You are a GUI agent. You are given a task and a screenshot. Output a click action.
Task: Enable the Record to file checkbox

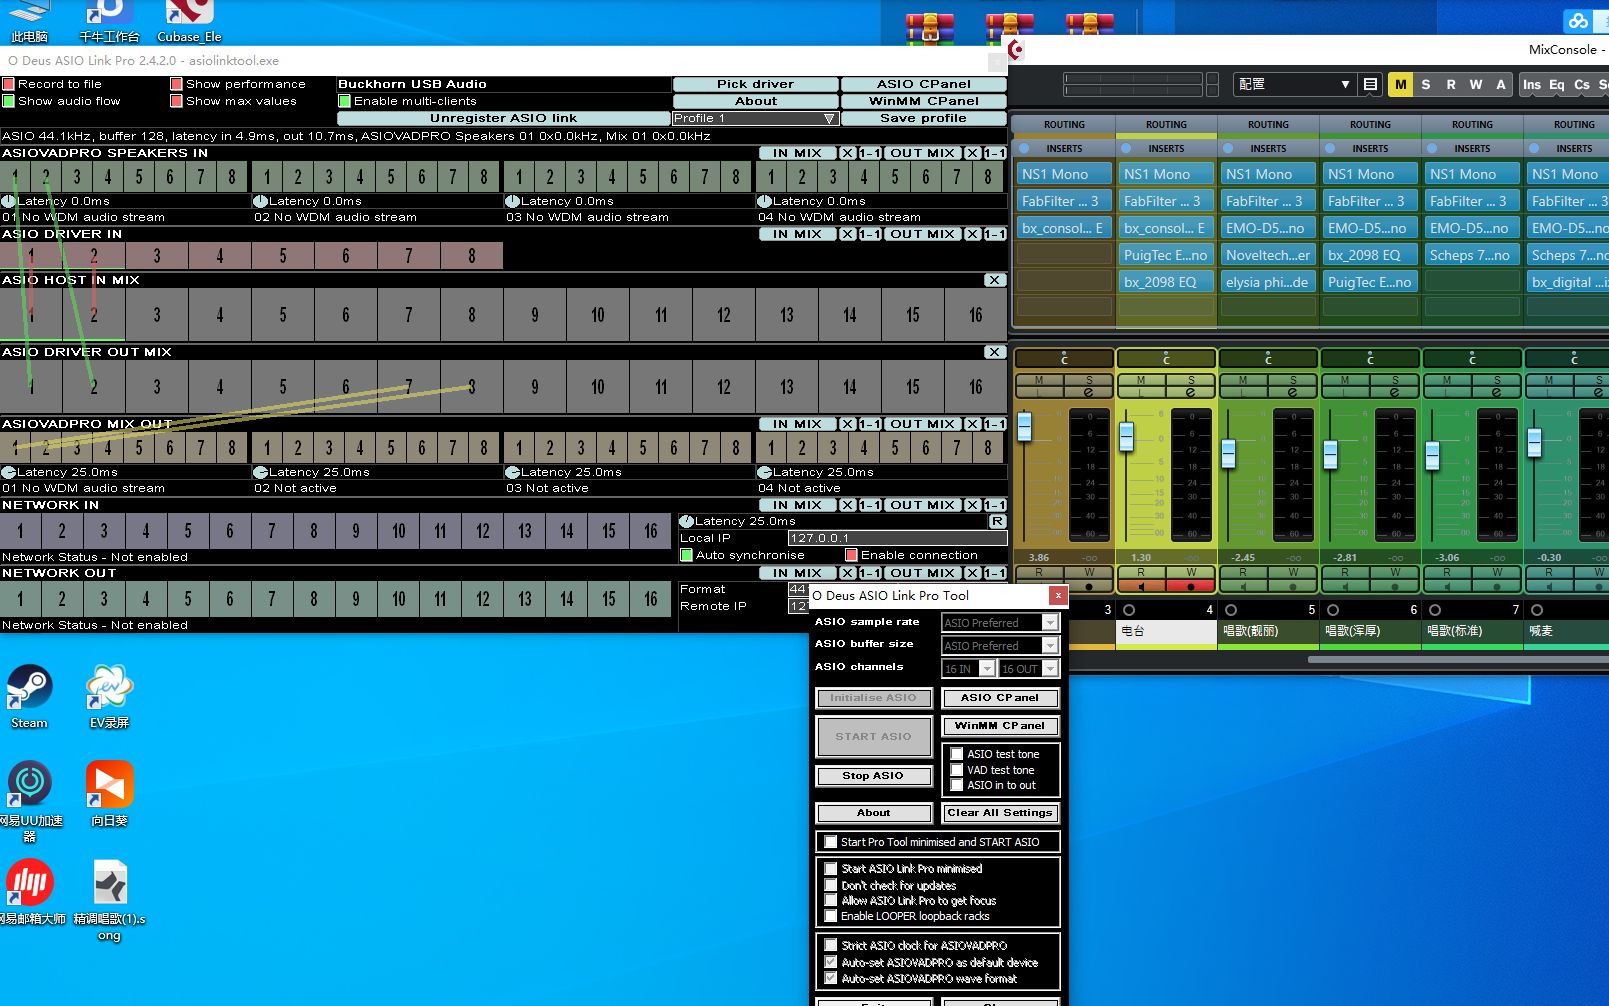[x=9, y=84]
